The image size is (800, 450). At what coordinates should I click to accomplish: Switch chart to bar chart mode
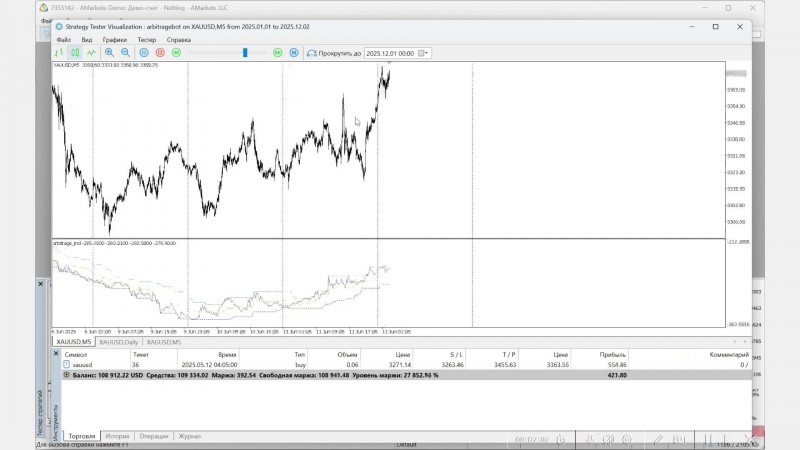tap(59, 53)
